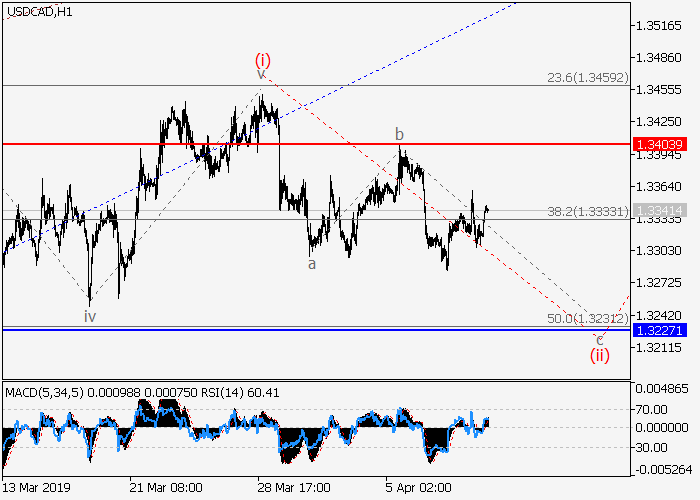The width and height of the screenshot is (700, 500).
Task: Select the blue 1.32271 price tag
Action: [x=659, y=328]
